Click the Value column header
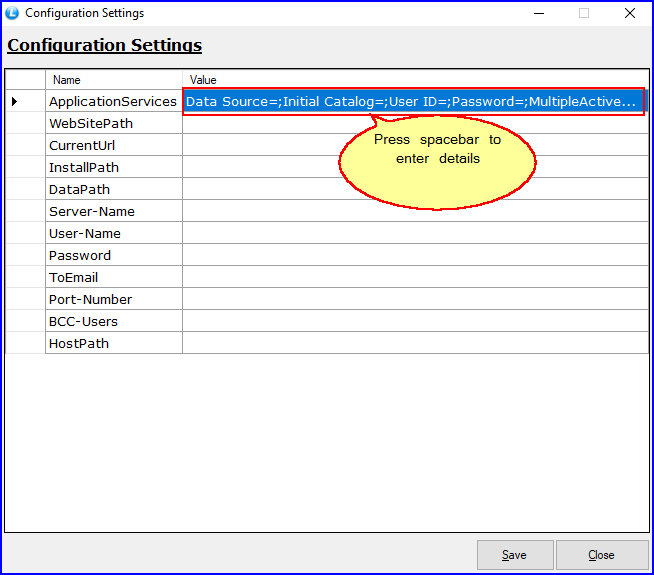Screen dimensions: 654x575 pos(415,80)
